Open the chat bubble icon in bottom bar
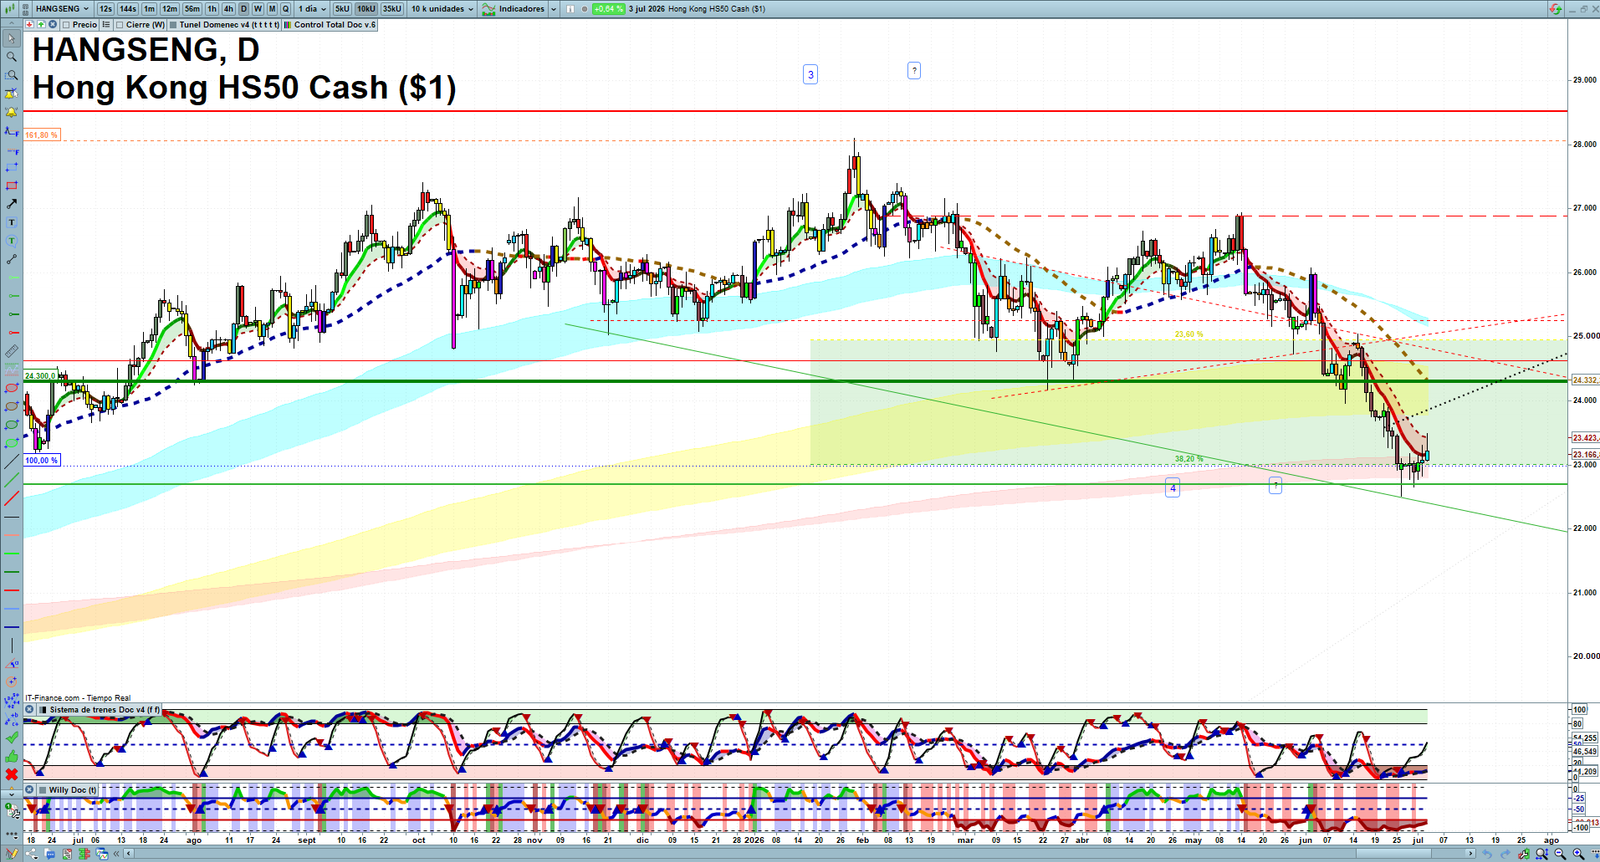Screen dimensions: 1600x862 [x=50, y=854]
